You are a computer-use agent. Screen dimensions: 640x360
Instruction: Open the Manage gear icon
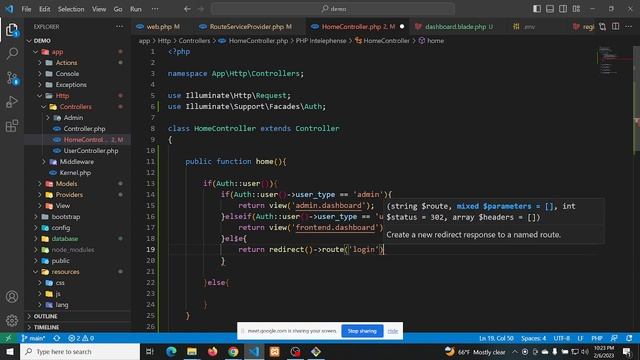[12, 320]
